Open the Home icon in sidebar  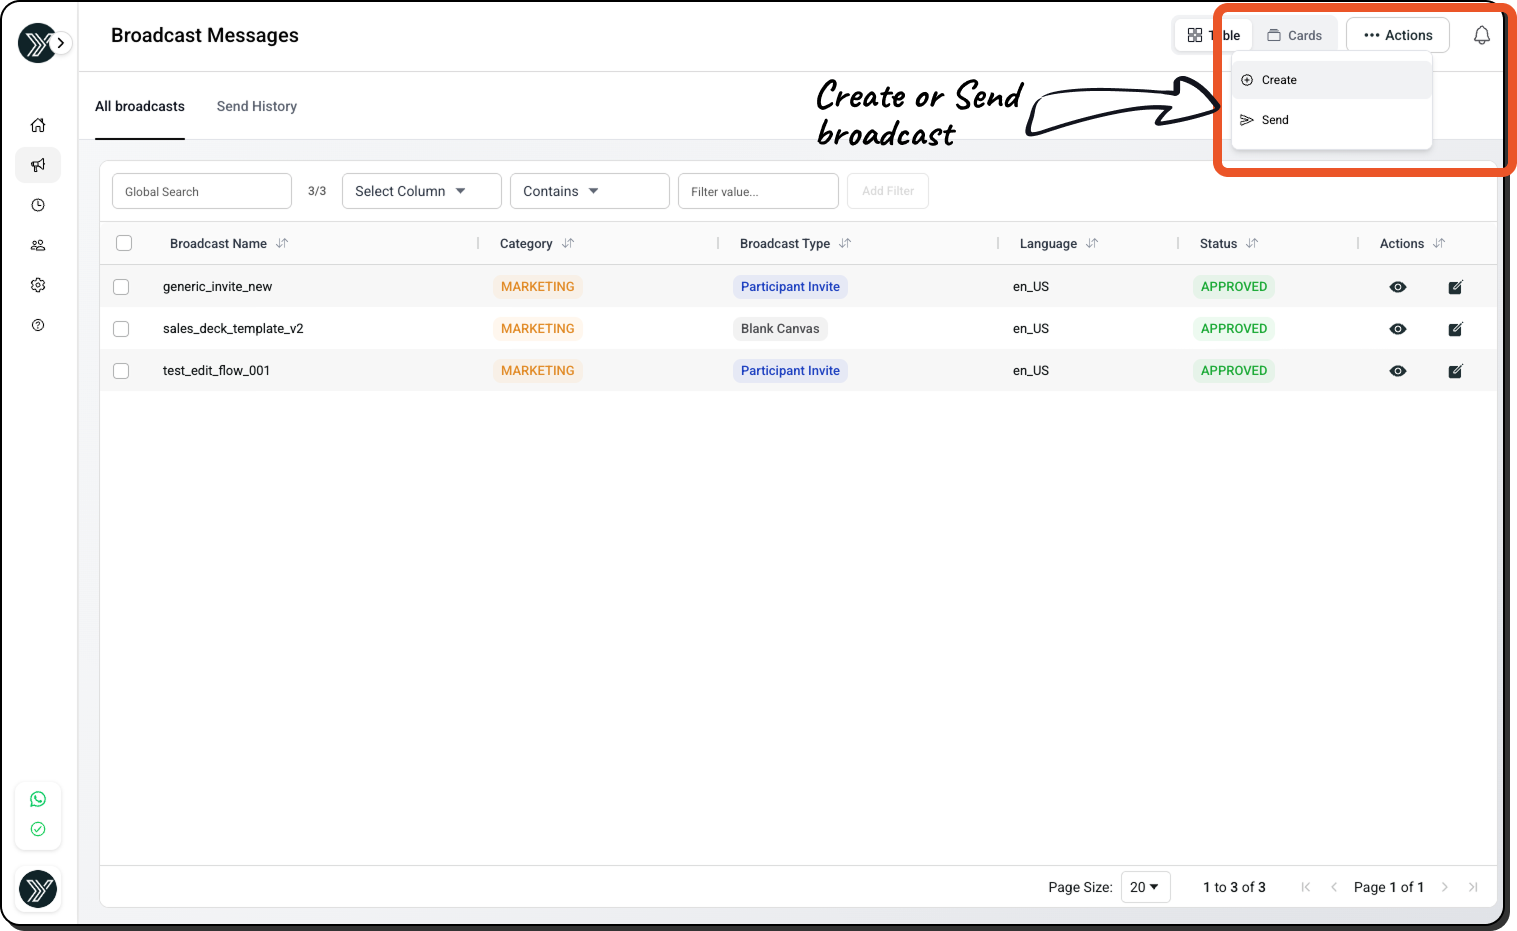38,125
